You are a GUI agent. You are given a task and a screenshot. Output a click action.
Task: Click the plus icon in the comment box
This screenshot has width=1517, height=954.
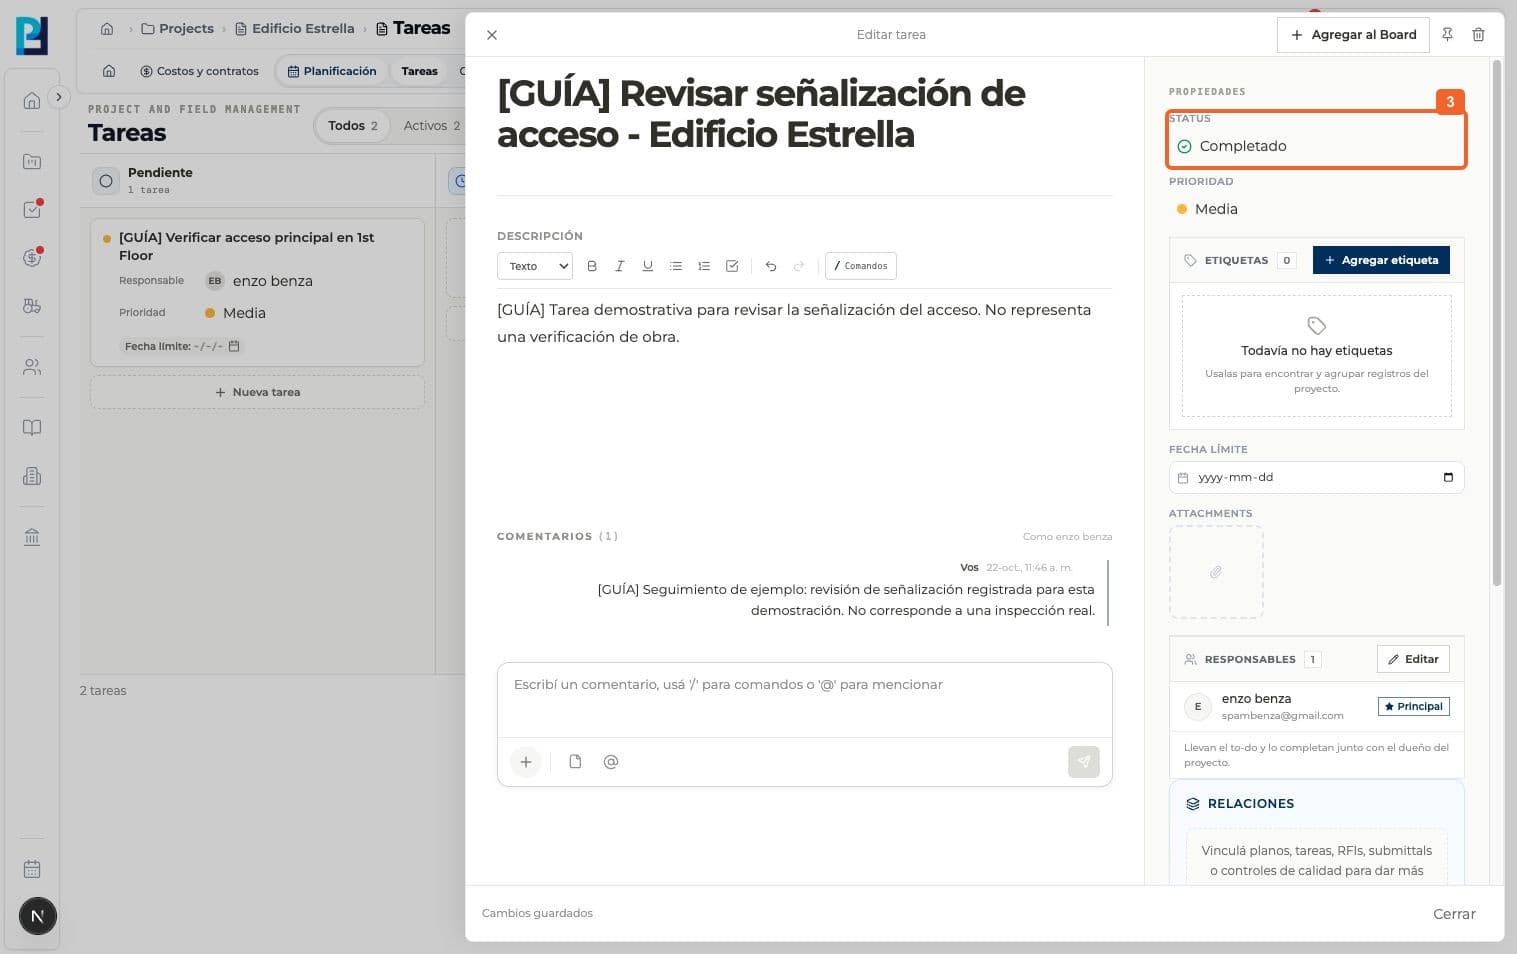(526, 762)
